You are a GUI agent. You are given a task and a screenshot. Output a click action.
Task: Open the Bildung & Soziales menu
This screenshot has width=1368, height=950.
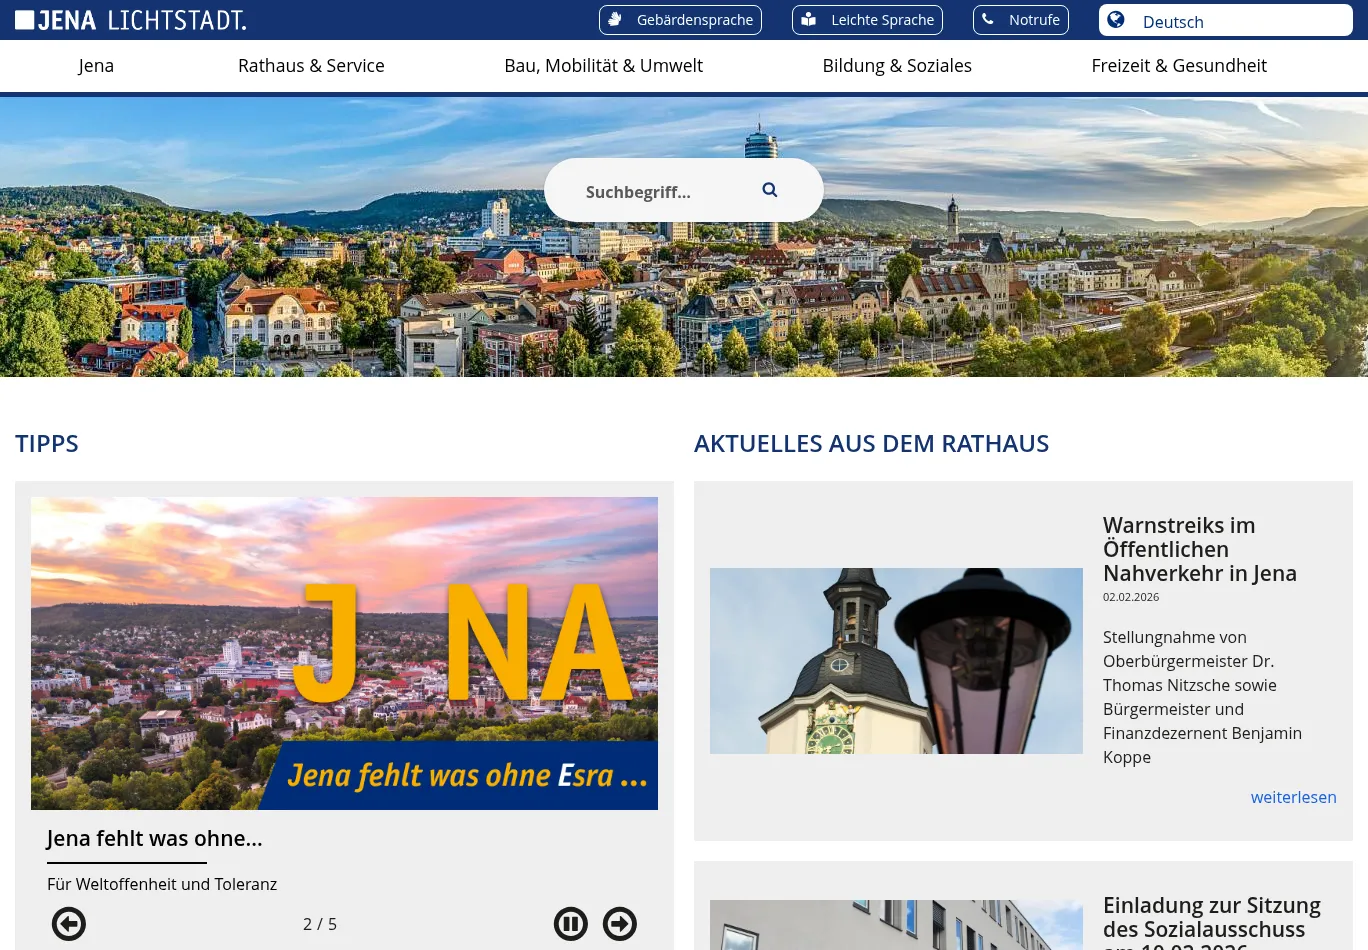[x=897, y=66]
